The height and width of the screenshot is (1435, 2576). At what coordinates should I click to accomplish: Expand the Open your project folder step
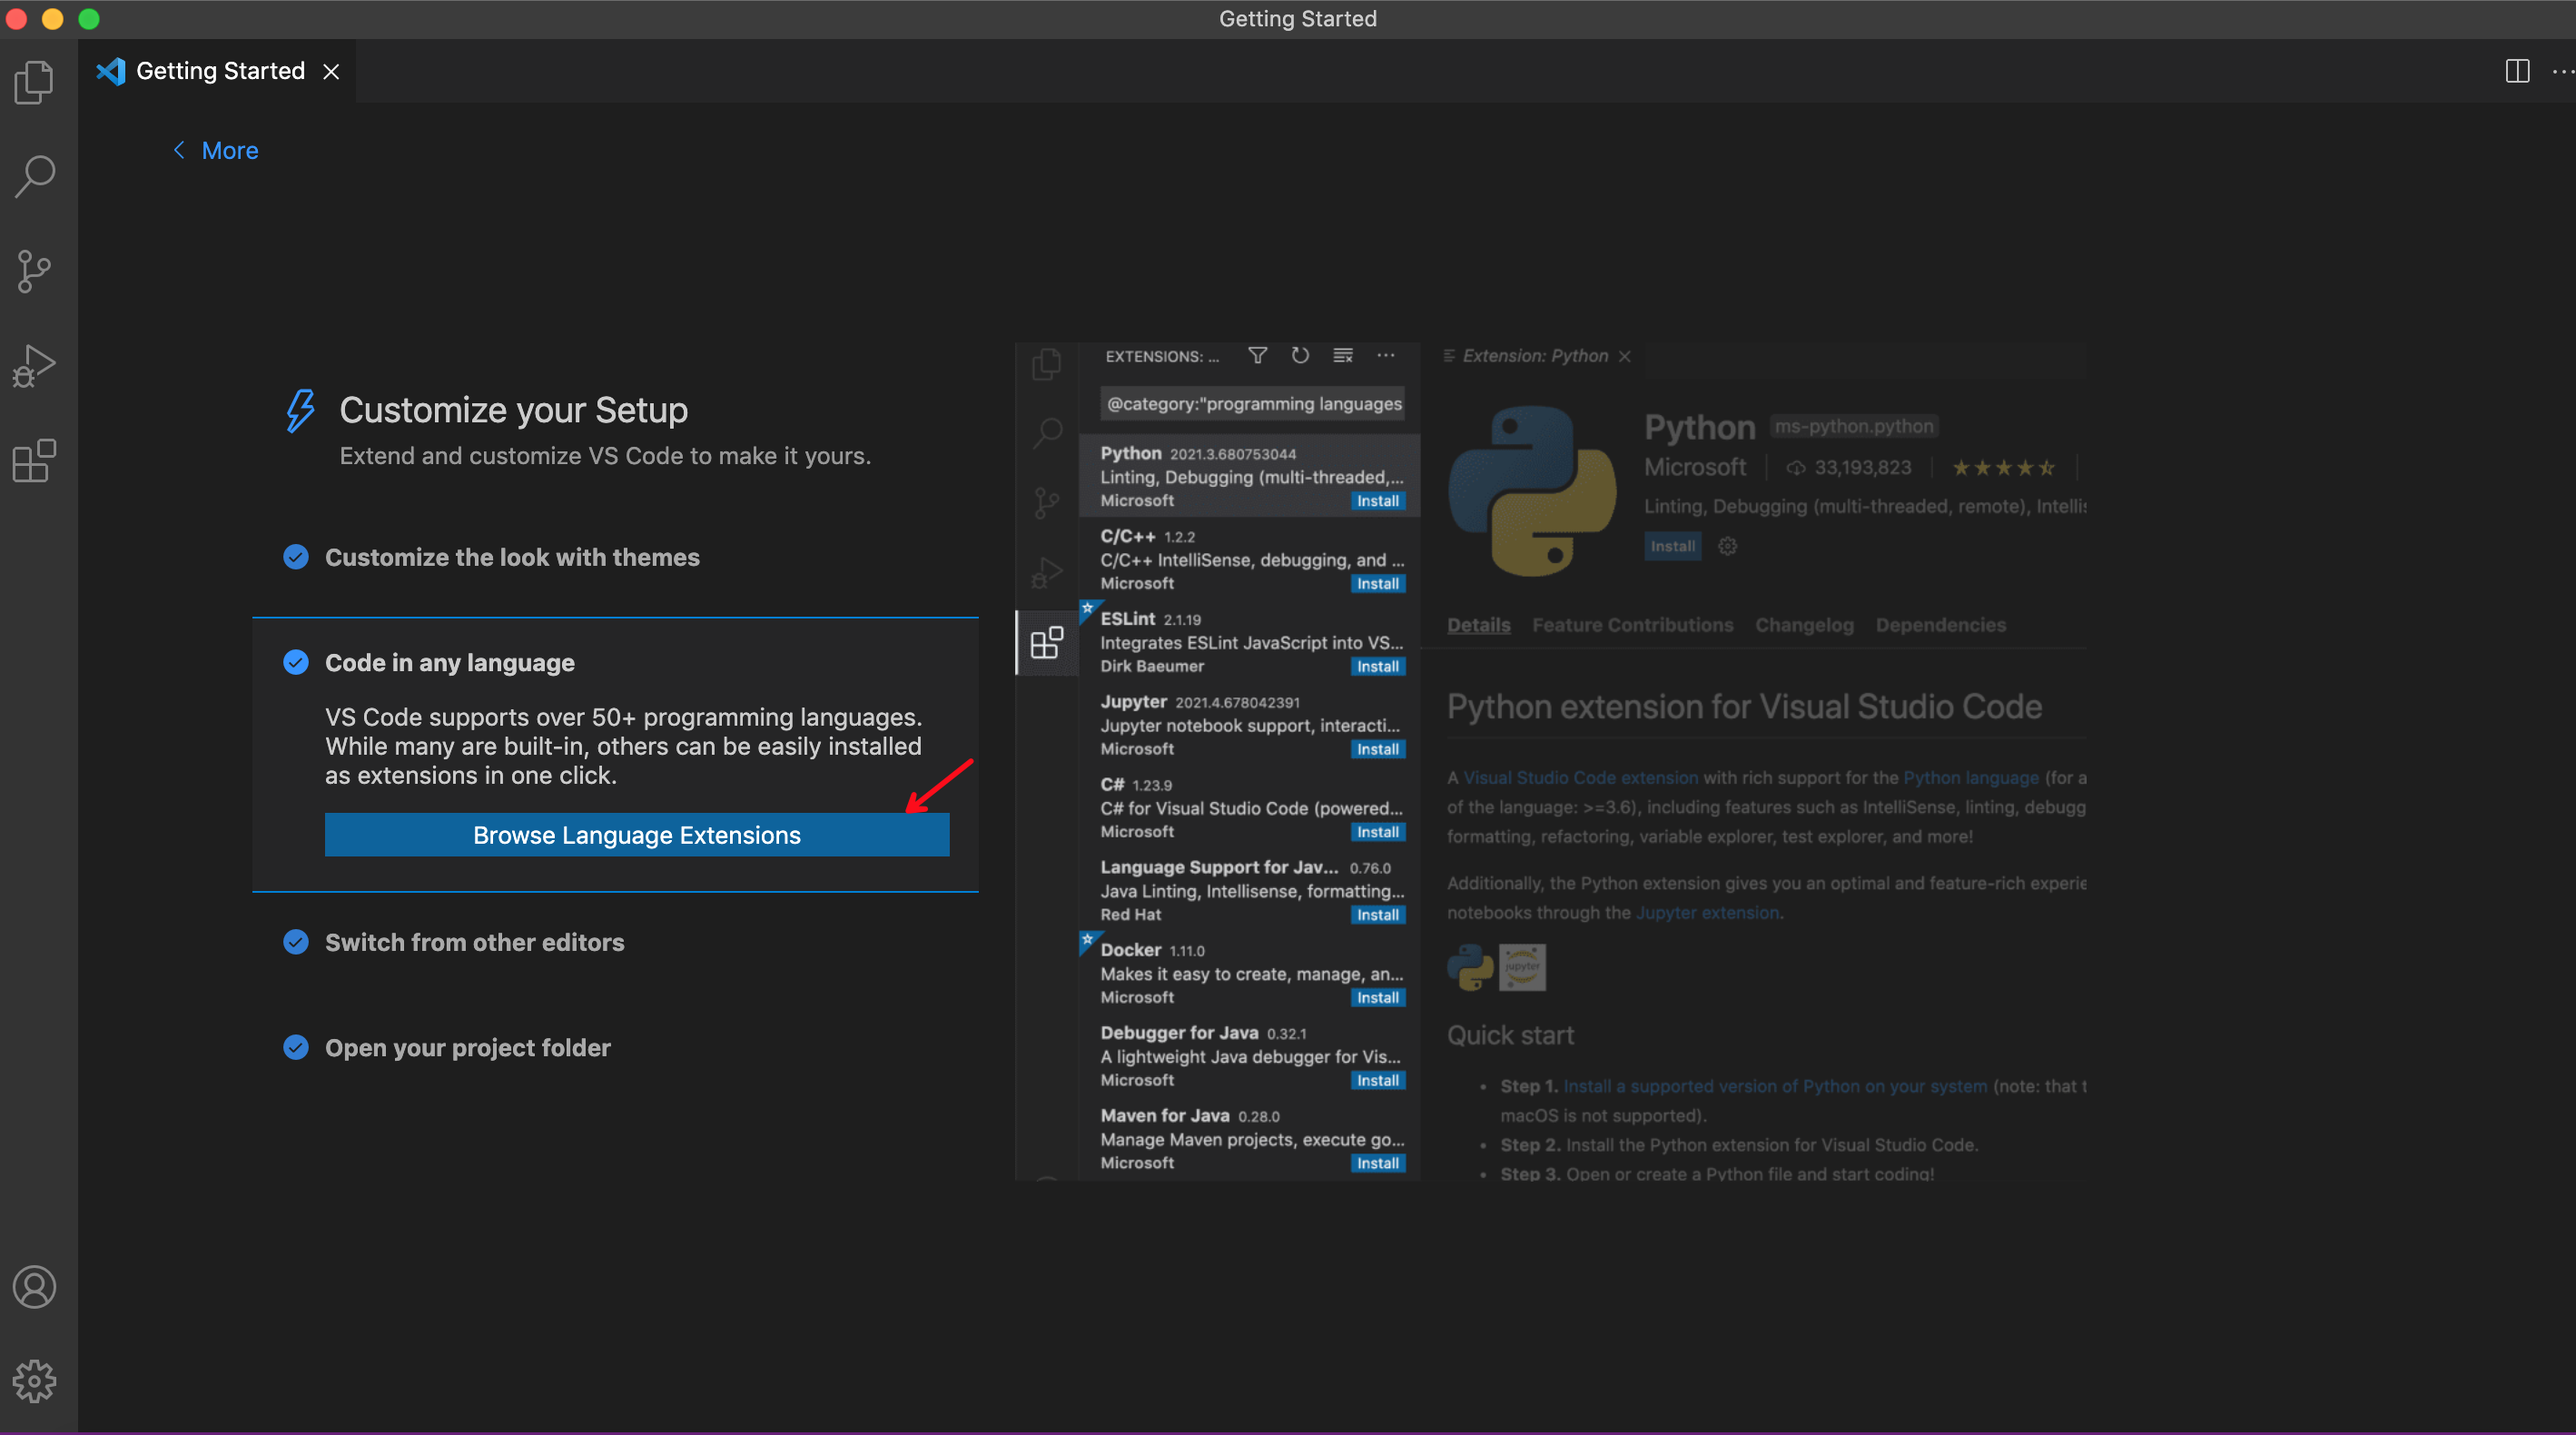pyautogui.click(x=467, y=1047)
